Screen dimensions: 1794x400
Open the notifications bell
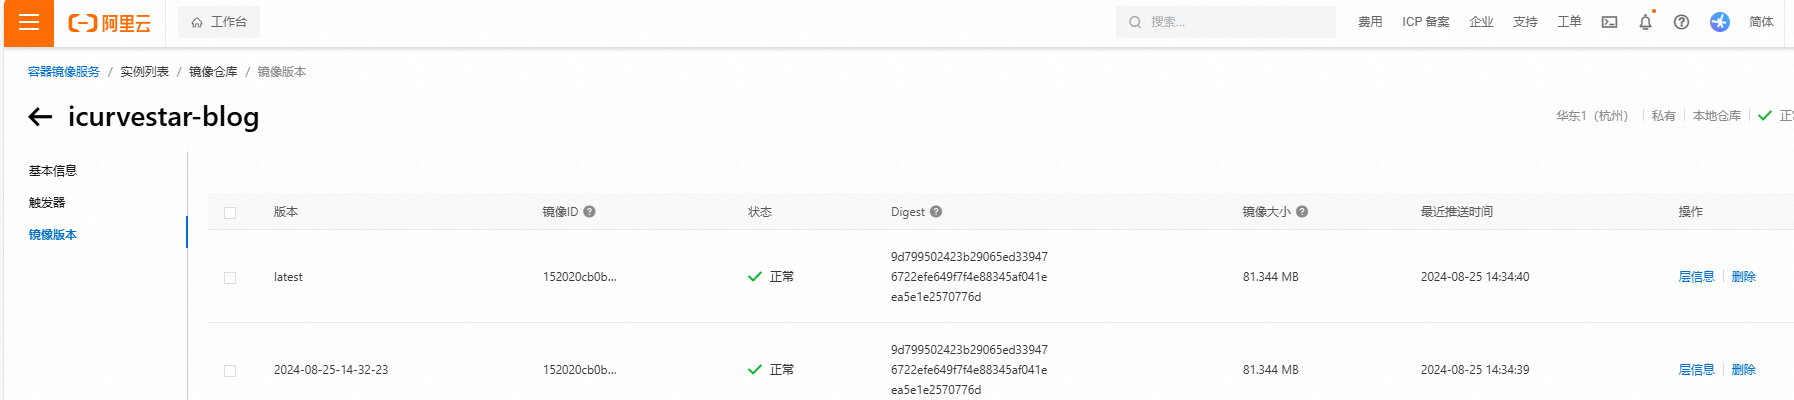point(1645,22)
